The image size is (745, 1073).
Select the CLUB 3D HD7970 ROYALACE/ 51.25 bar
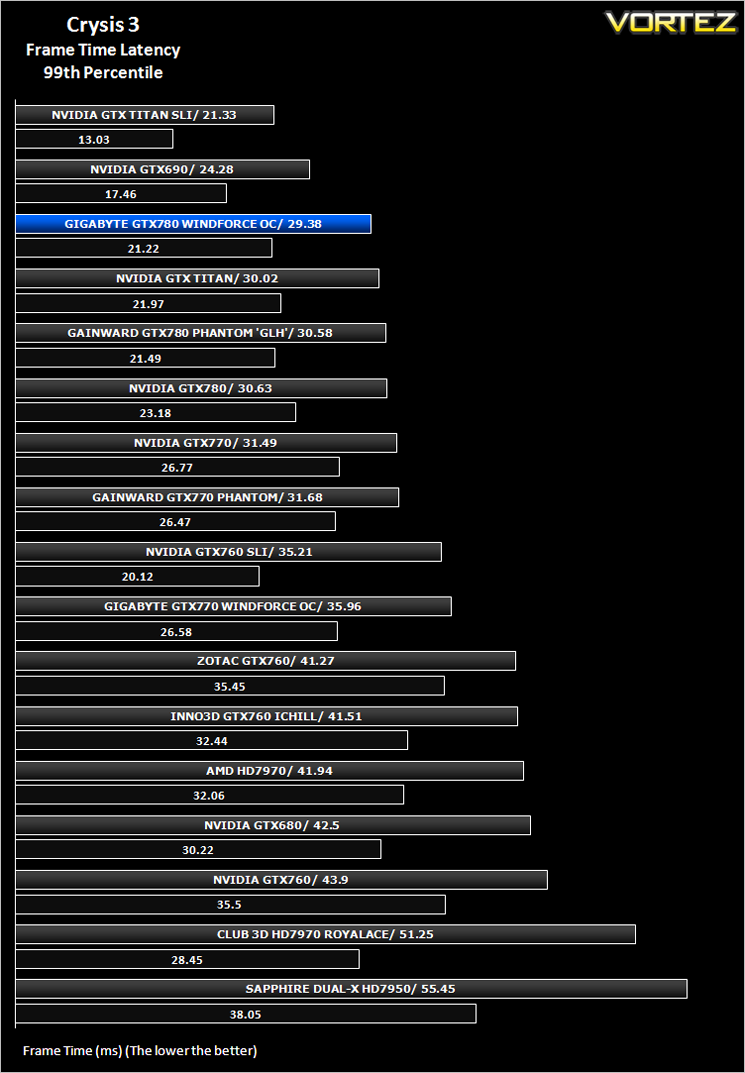[326, 934]
